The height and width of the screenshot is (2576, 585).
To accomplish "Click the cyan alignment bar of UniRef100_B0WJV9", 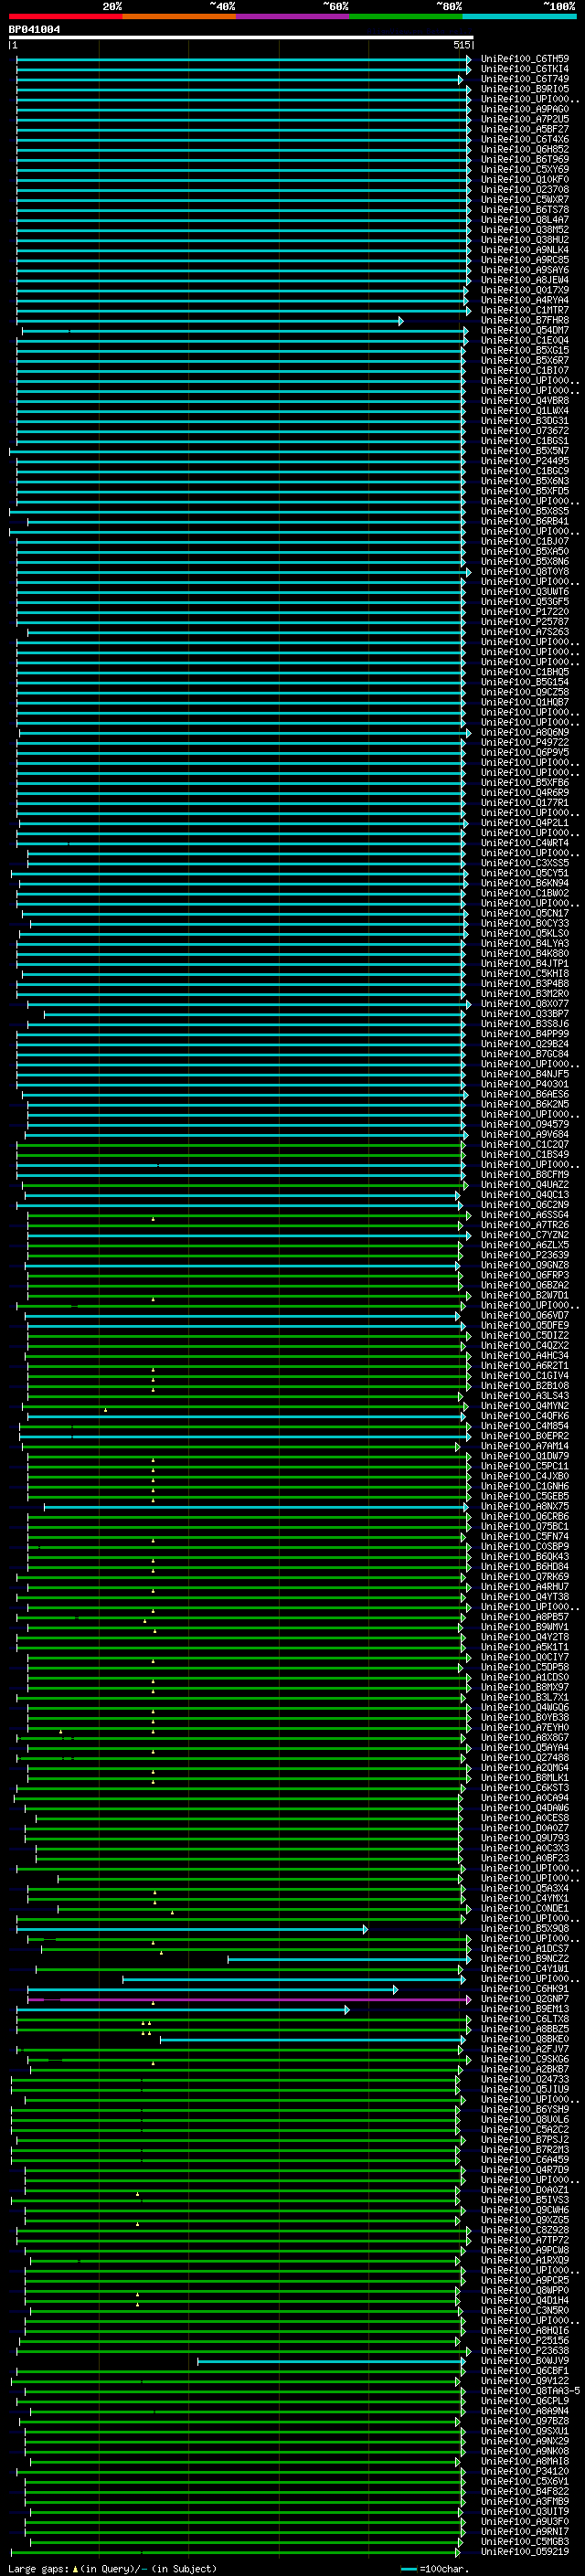I will [332, 2361].
